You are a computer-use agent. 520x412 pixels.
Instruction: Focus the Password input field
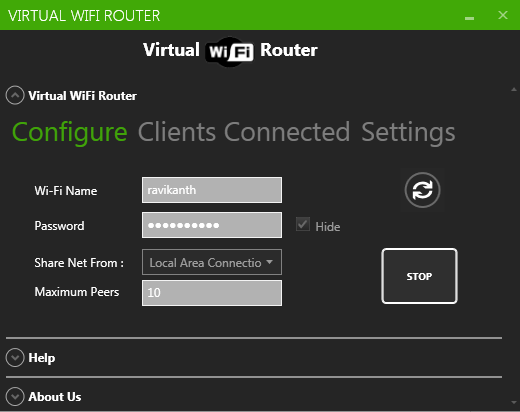click(212, 225)
